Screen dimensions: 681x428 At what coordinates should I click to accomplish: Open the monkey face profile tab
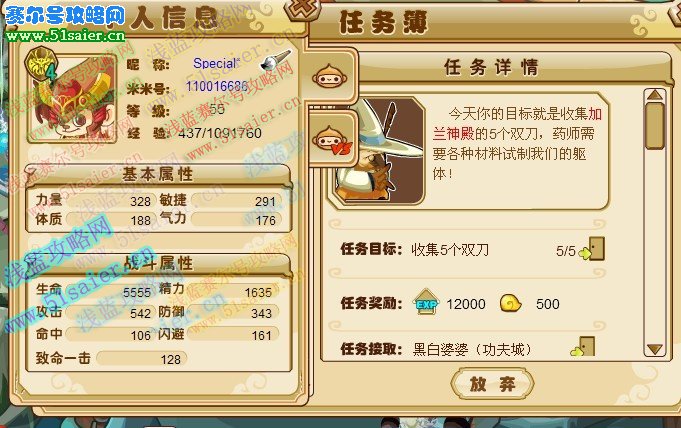click(x=329, y=77)
